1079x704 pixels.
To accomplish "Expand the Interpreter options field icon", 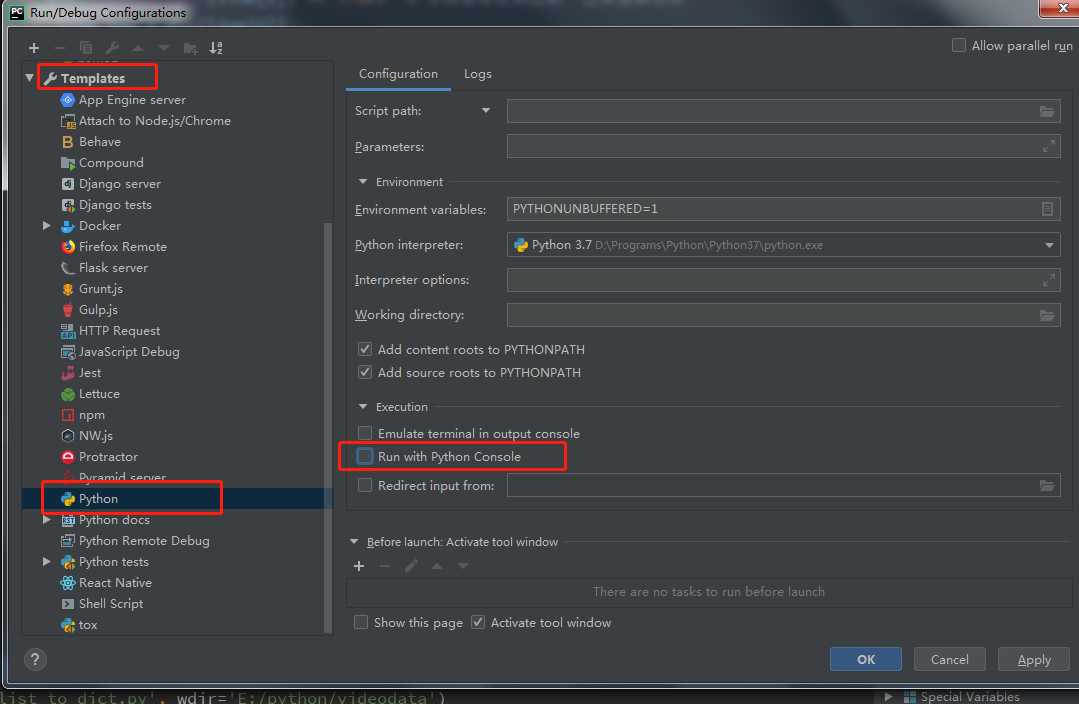I will (1048, 279).
